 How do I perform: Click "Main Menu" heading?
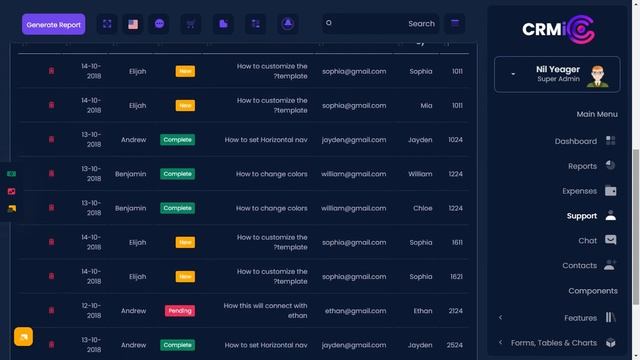point(597,114)
